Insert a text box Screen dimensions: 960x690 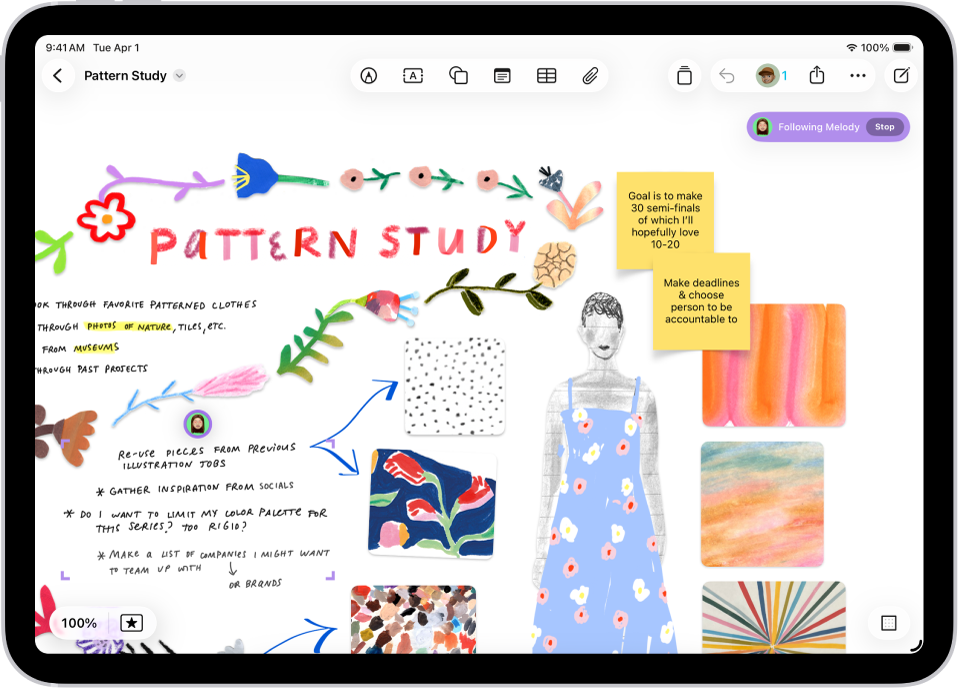413,76
